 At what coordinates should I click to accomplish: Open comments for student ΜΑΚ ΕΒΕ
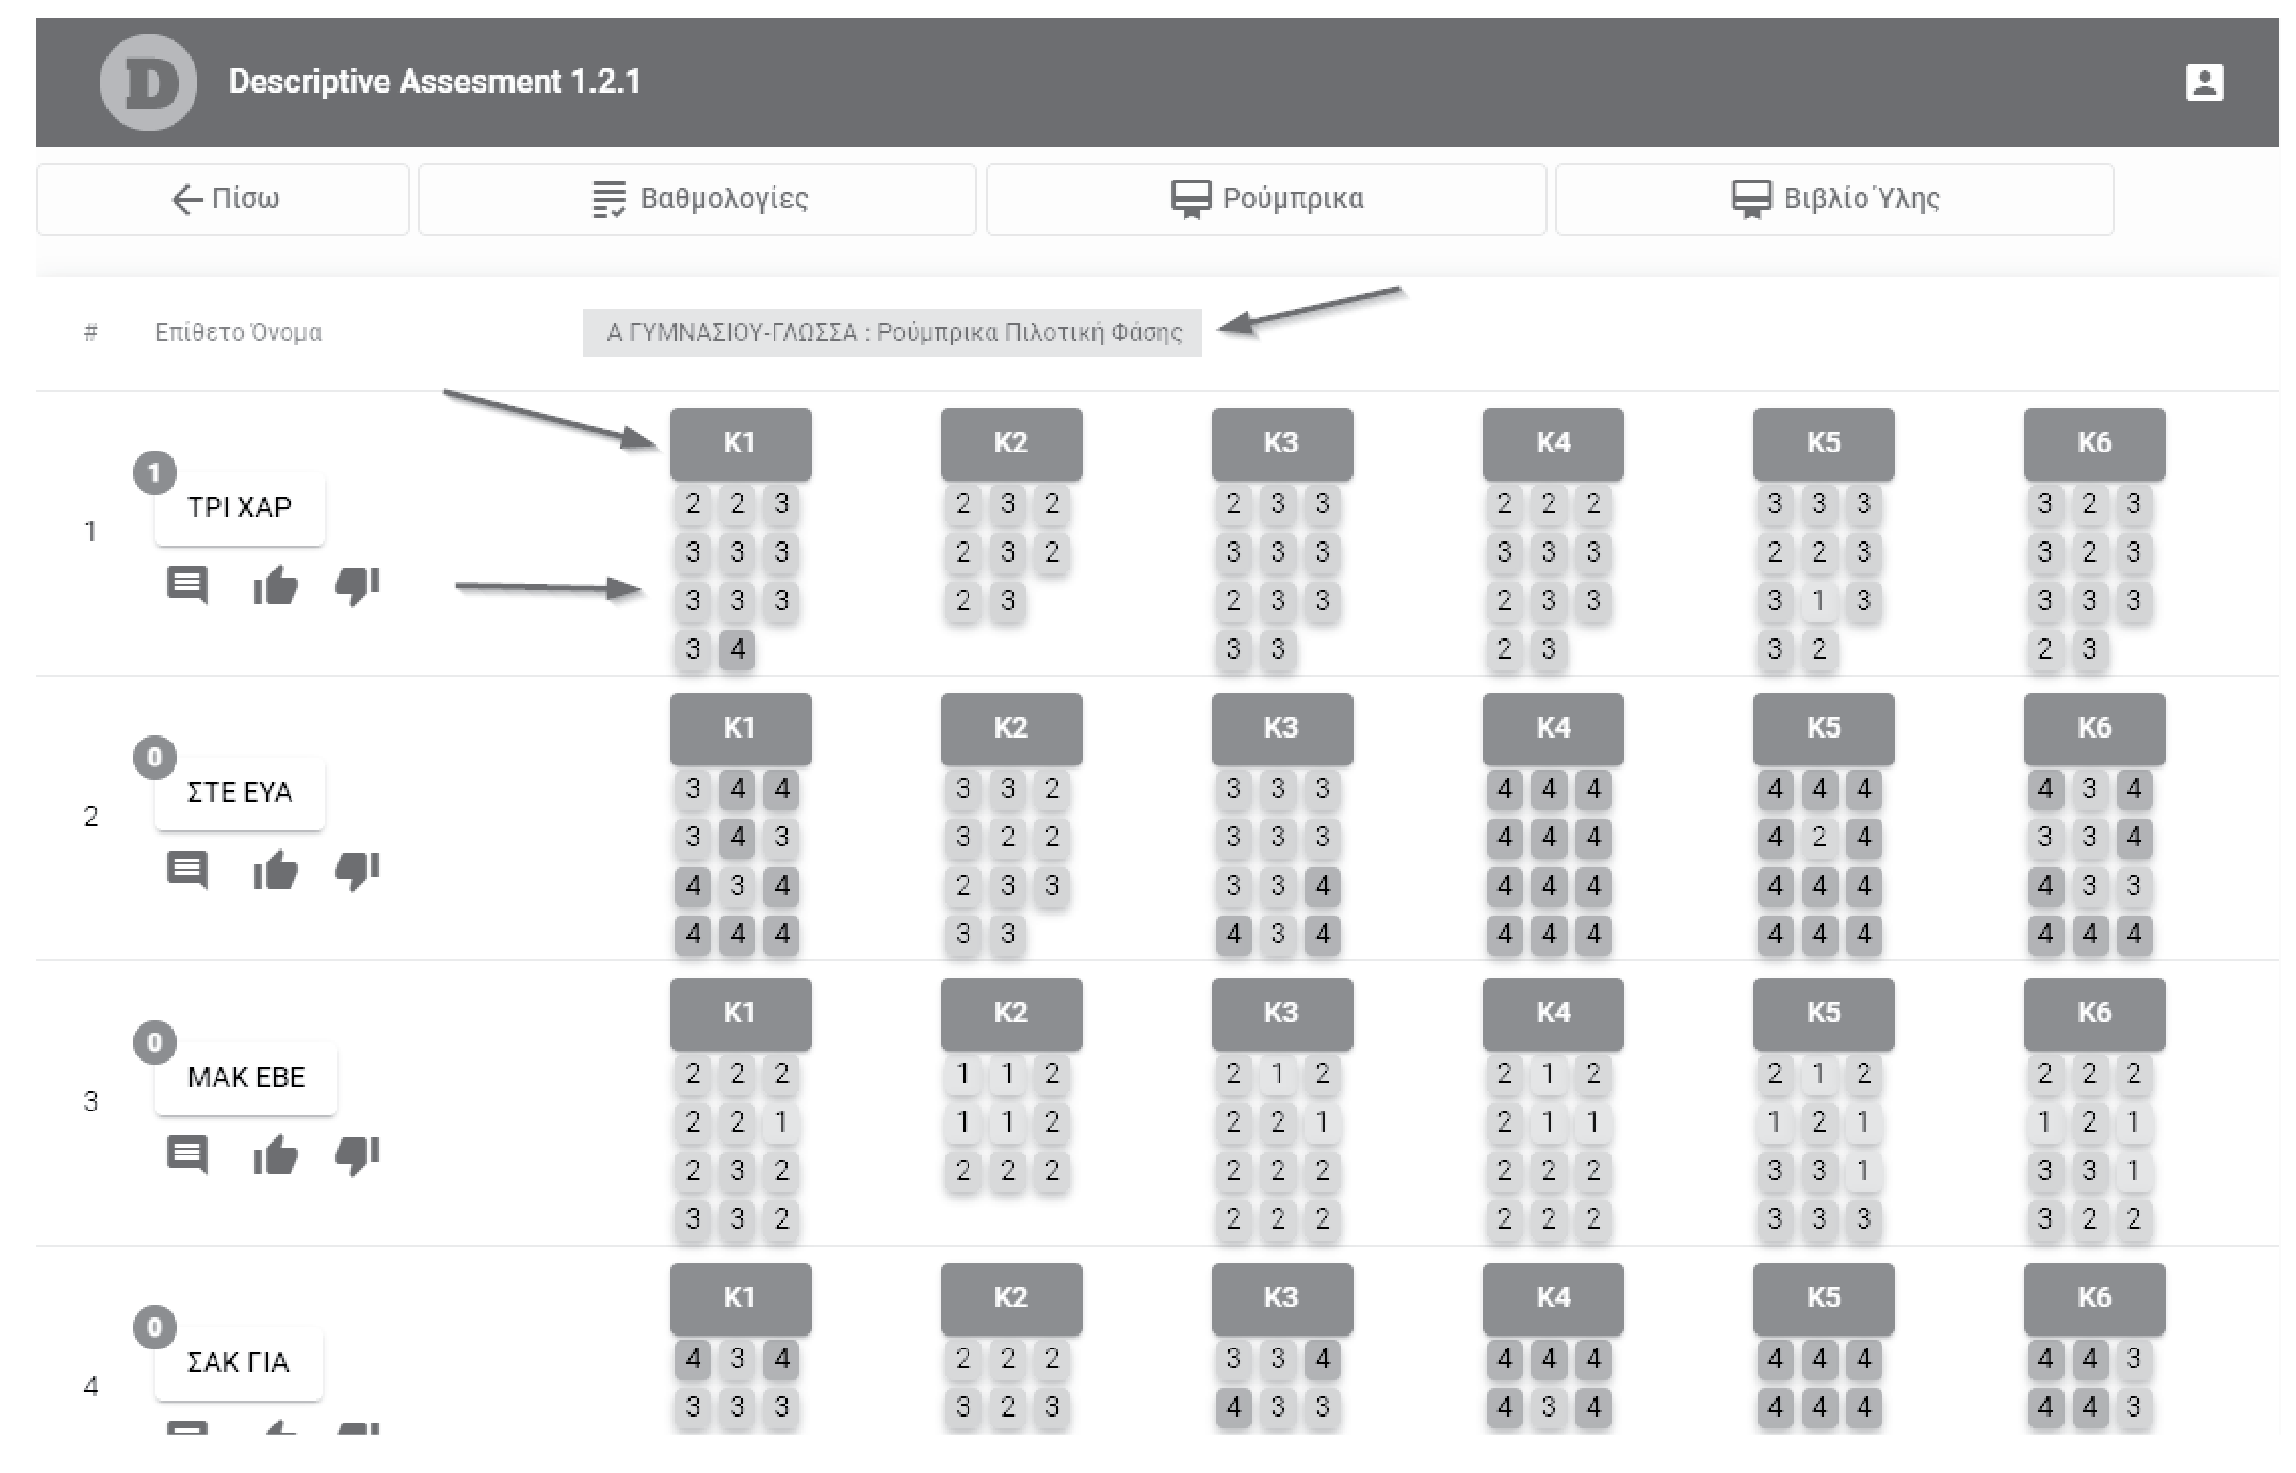187,1155
